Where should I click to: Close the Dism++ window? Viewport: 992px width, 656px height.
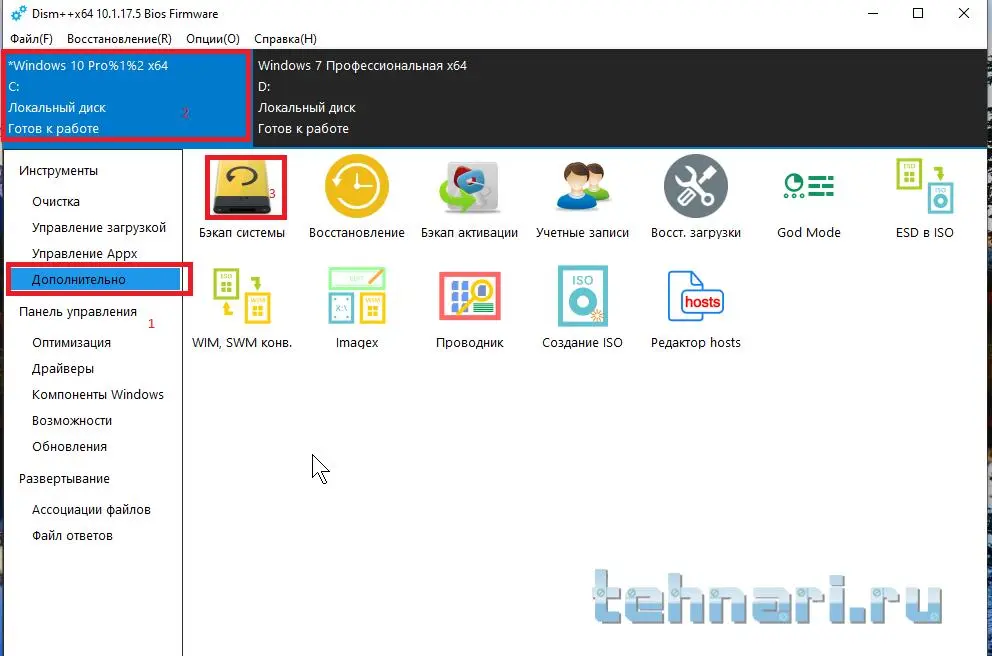pyautogui.click(x=964, y=13)
